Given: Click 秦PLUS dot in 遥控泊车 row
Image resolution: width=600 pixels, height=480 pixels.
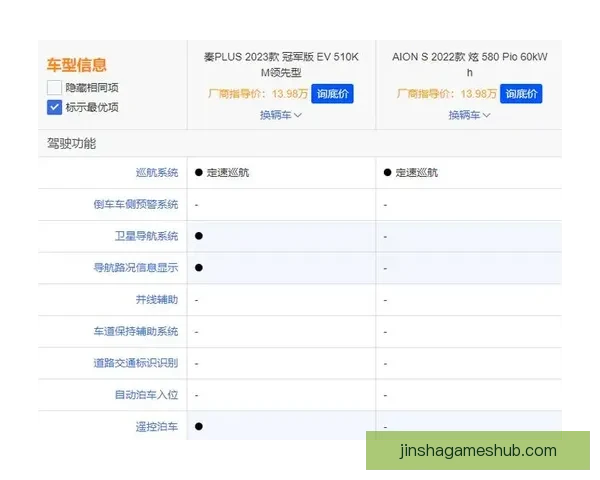Looking at the screenshot, I should click(199, 426).
